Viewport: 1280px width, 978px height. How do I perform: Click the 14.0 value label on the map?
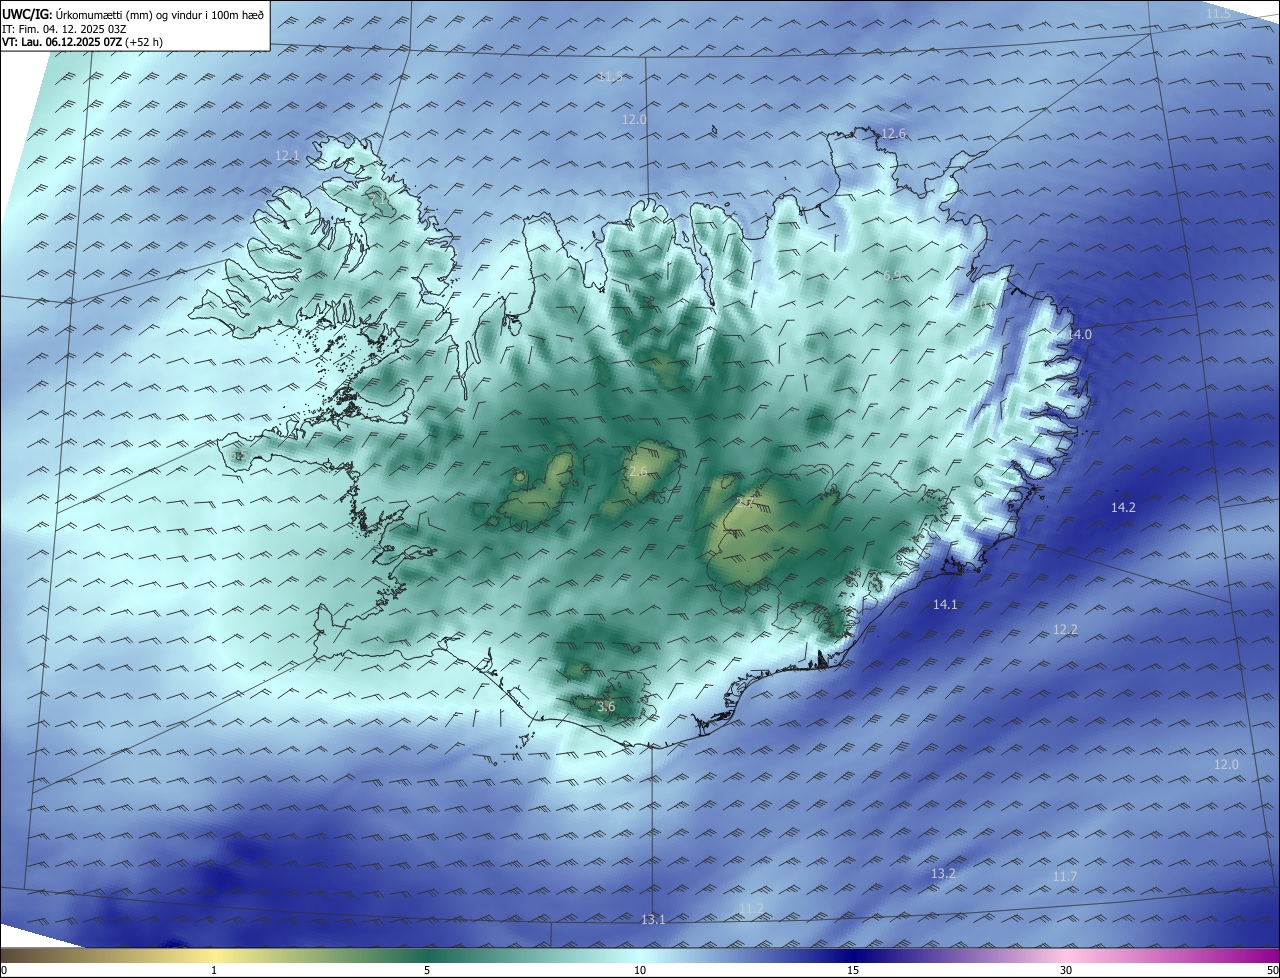[x=1079, y=335]
